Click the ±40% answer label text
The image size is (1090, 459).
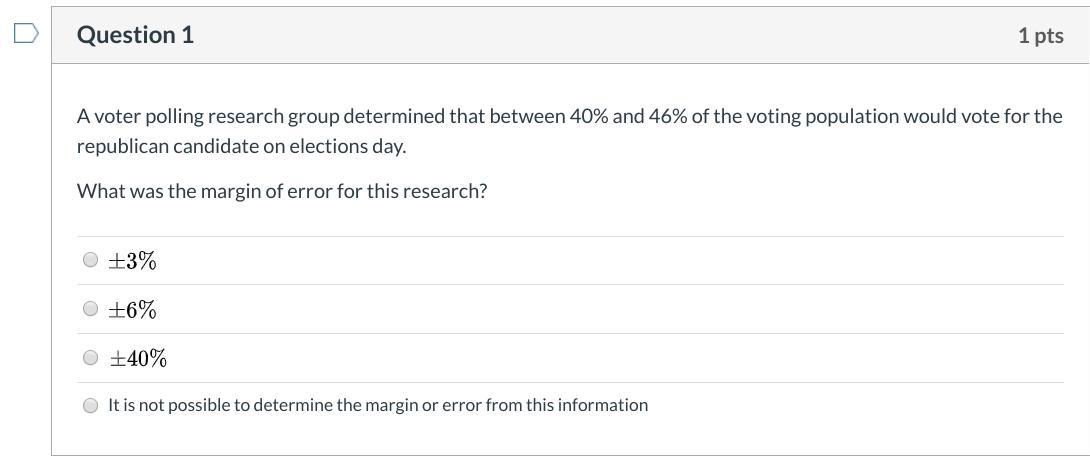click(x=137, y=358)
